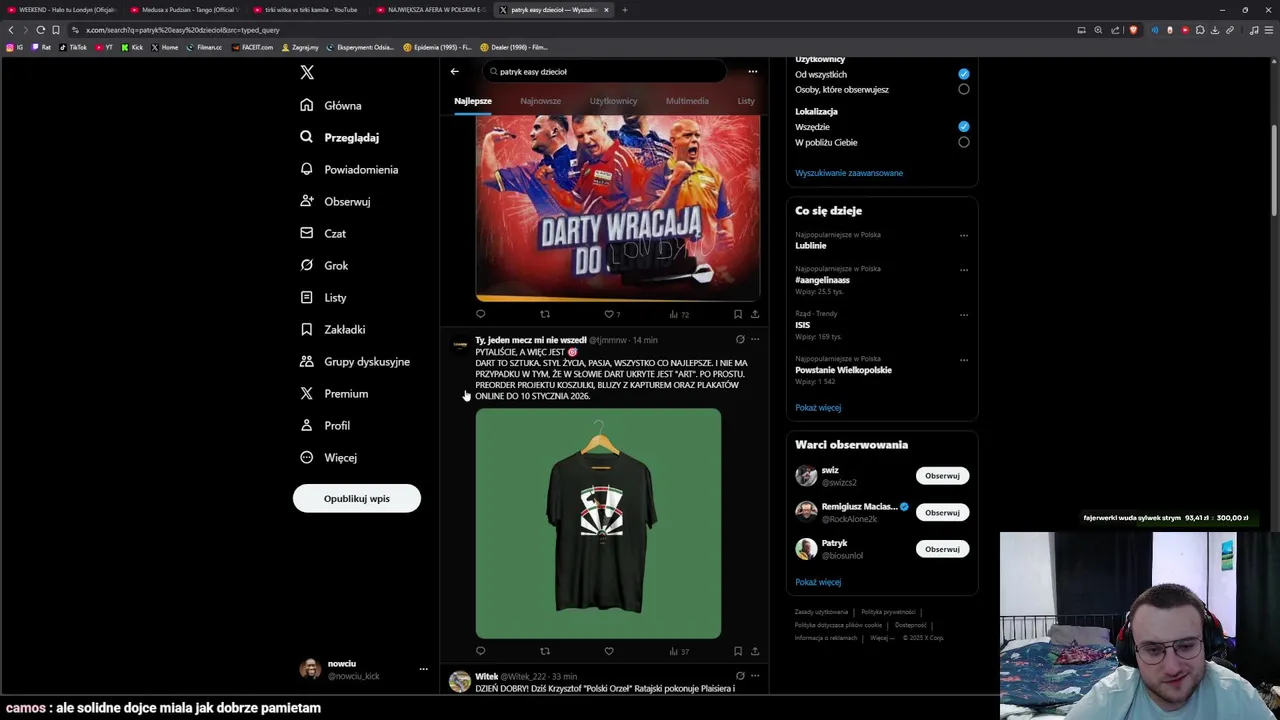Open FACEIT.com bookmark
Screen dimensions: 1280x720
[252, 47]
